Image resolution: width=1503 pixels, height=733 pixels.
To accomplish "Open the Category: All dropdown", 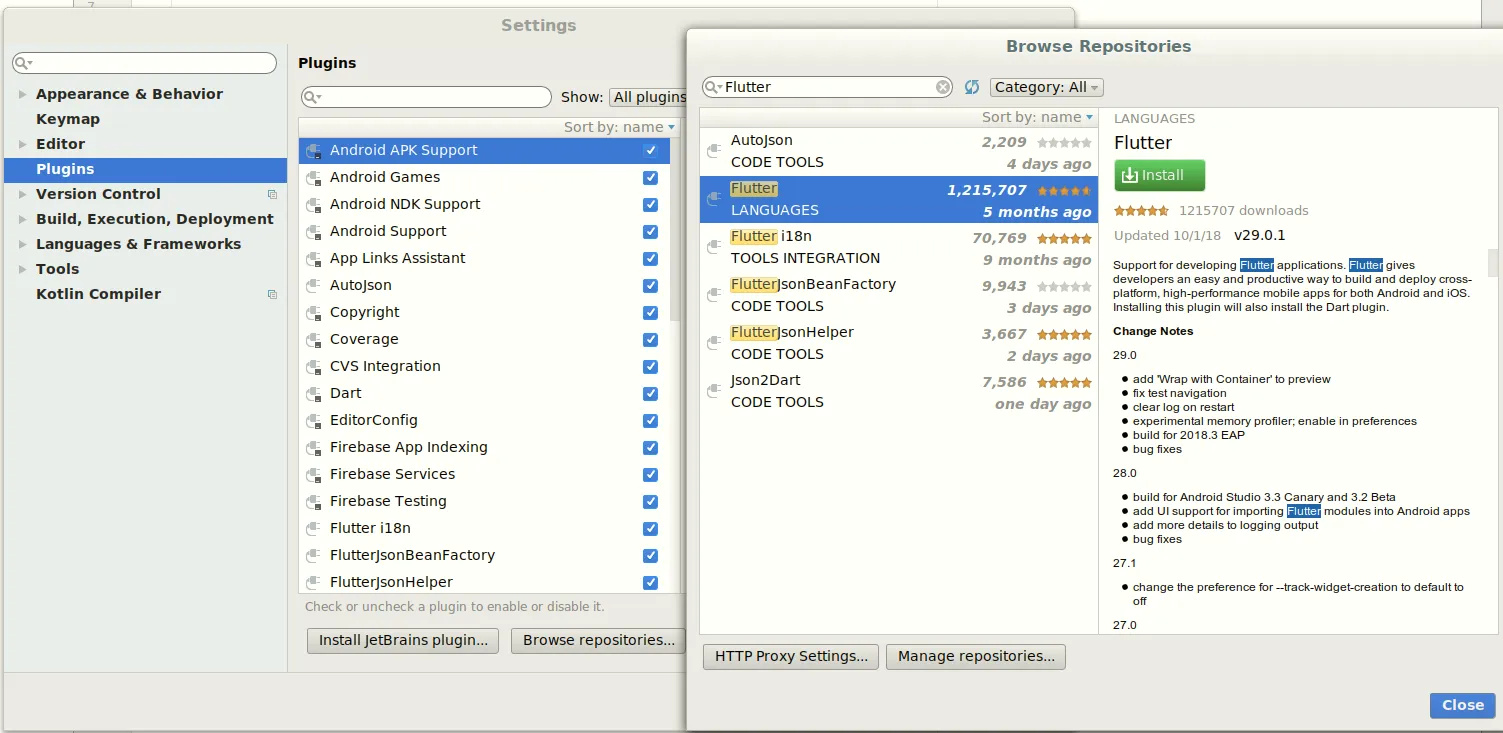I will [x=1046, y=87].
